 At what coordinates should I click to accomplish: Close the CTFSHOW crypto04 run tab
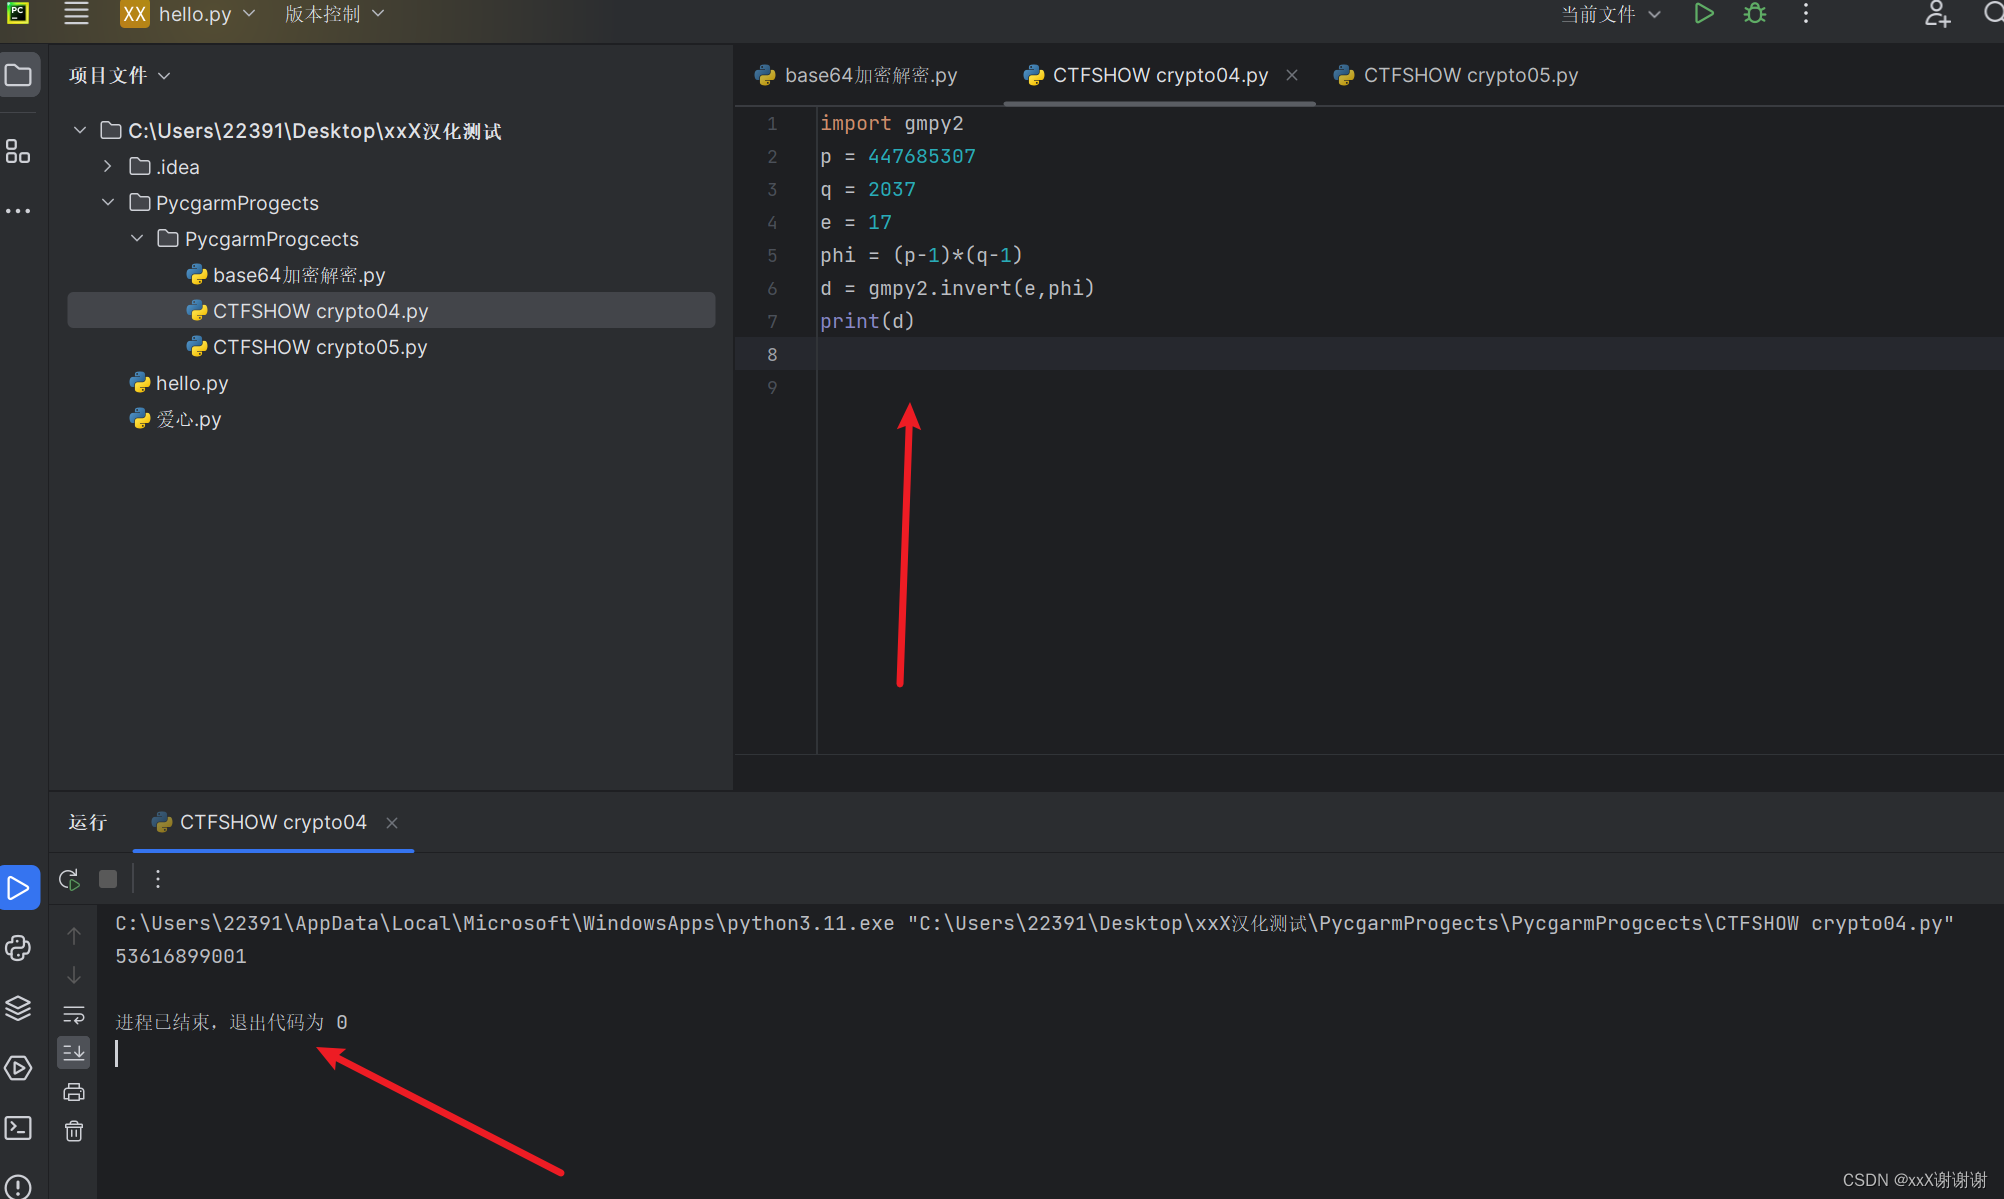(392, 822)
